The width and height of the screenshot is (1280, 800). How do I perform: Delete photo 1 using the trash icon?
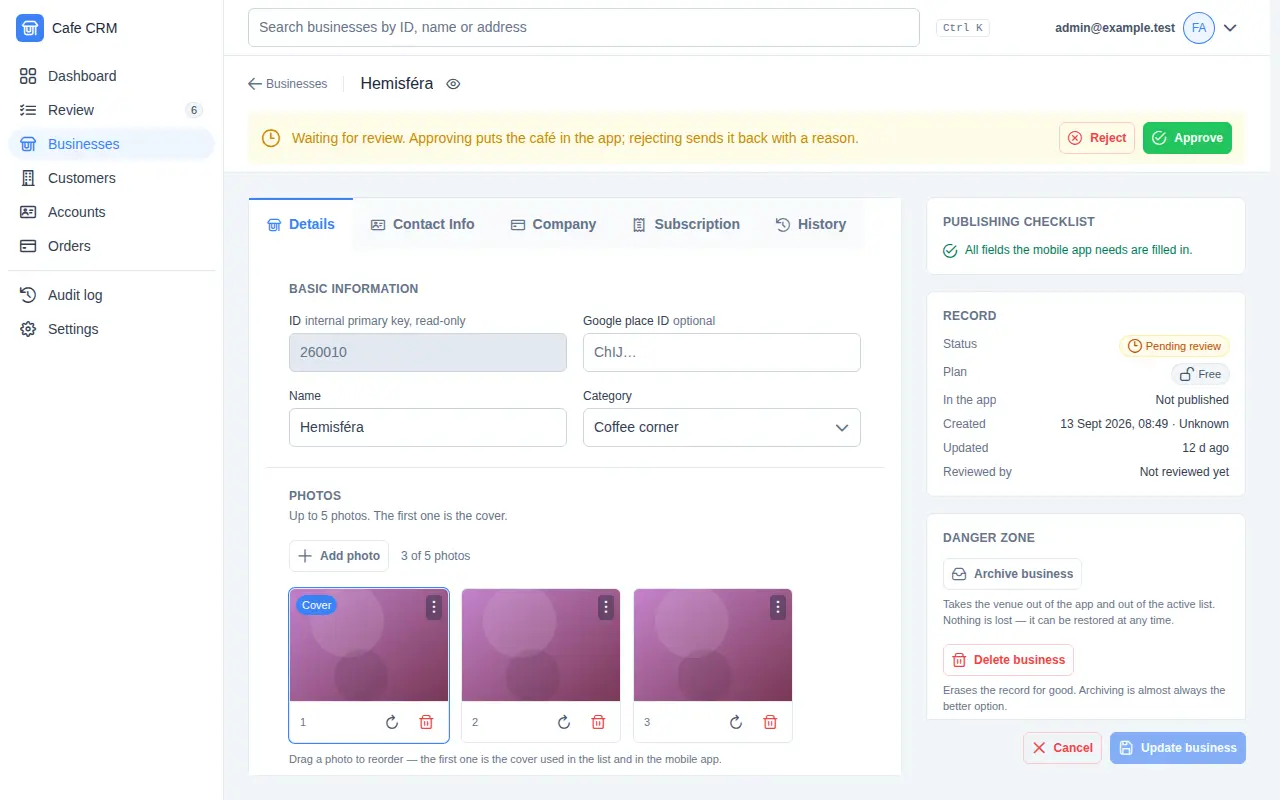point(426,722)
